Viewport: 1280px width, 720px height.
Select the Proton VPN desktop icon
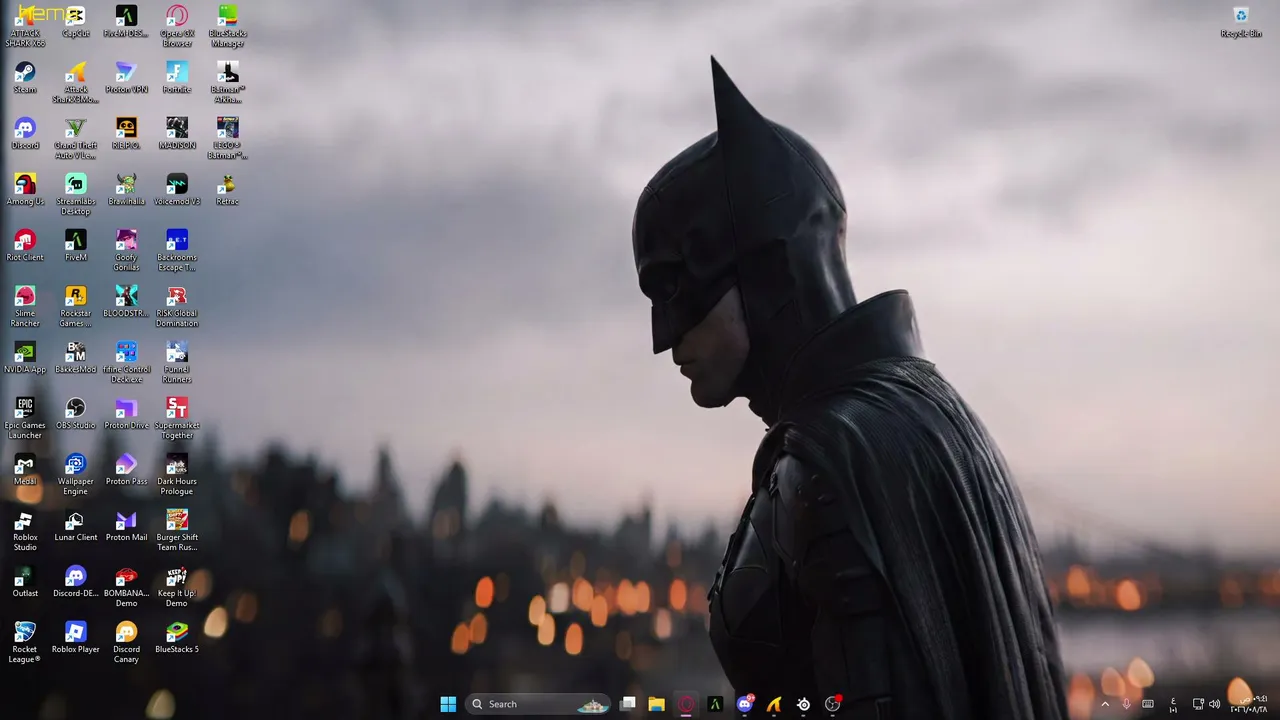tap(126, 78)
